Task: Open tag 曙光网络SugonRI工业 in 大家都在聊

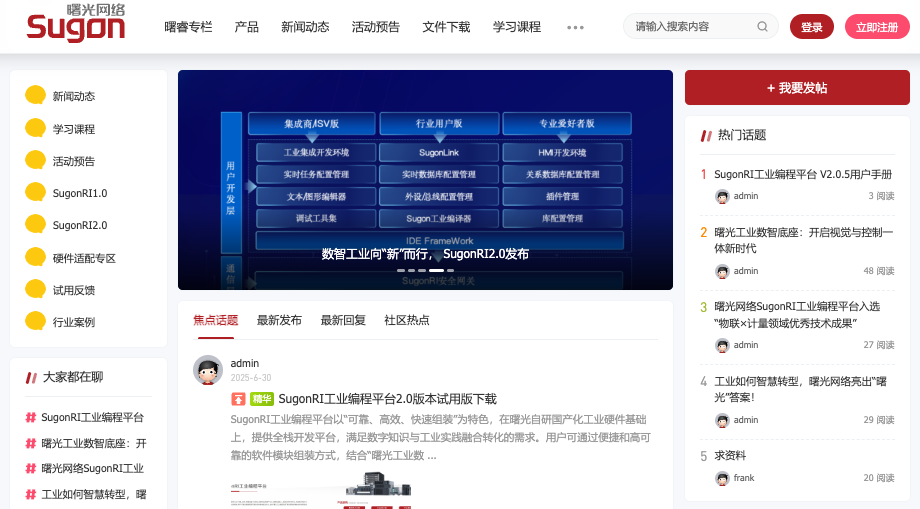Action: [92, 469]
